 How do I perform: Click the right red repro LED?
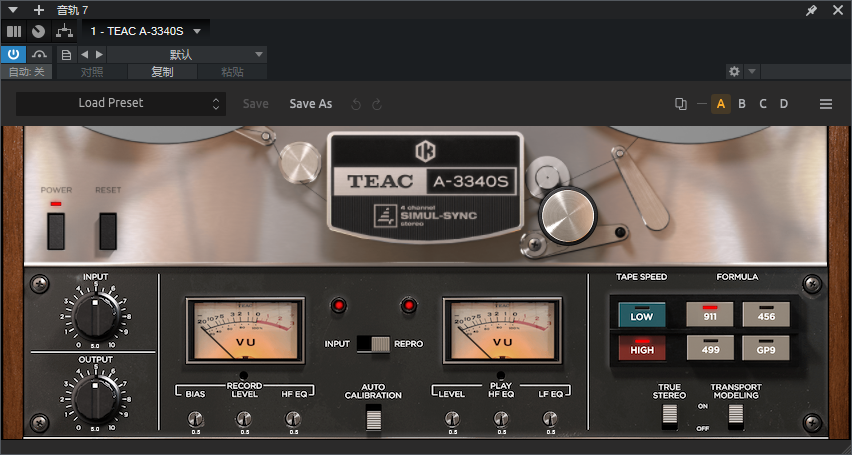(x=409, y=306)
